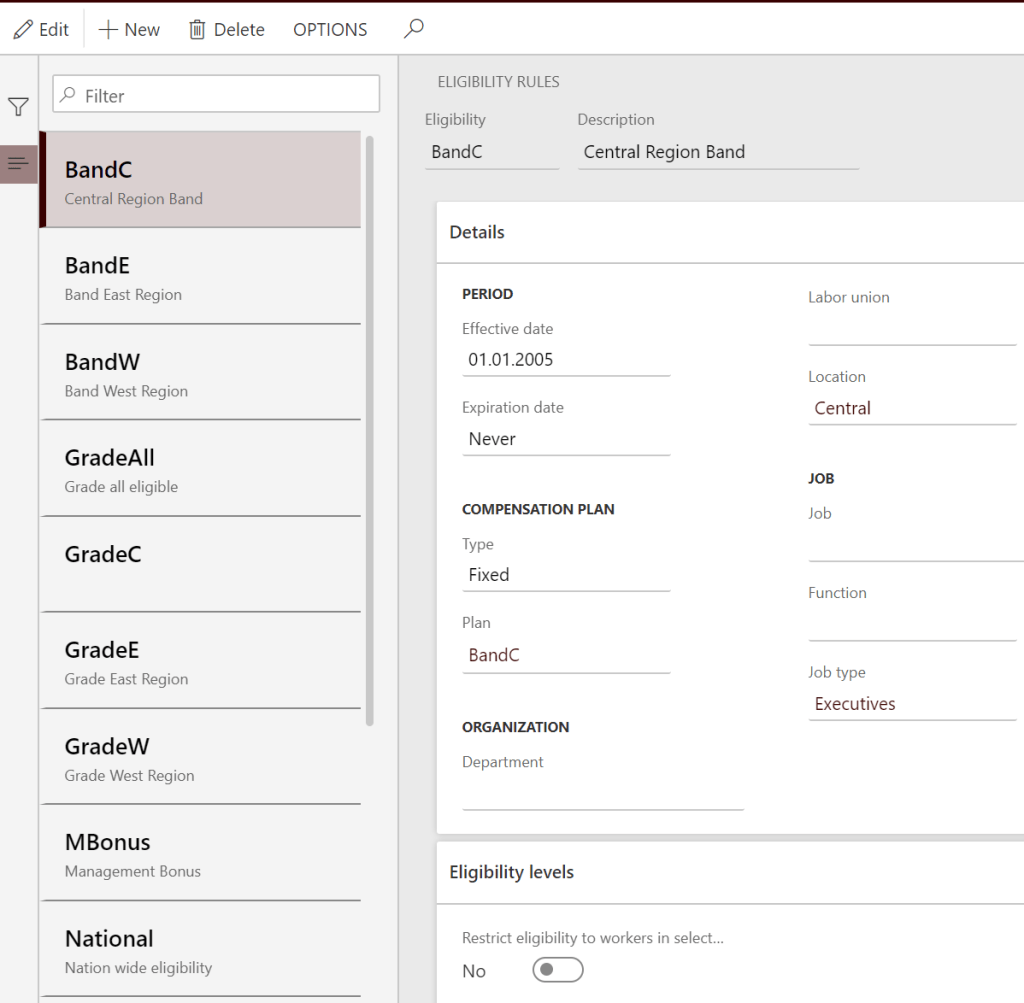This screenshot has width=1024, height=1003.
Task: Toggle Restrict eligibility to workers switch
Action: (557, 970)
